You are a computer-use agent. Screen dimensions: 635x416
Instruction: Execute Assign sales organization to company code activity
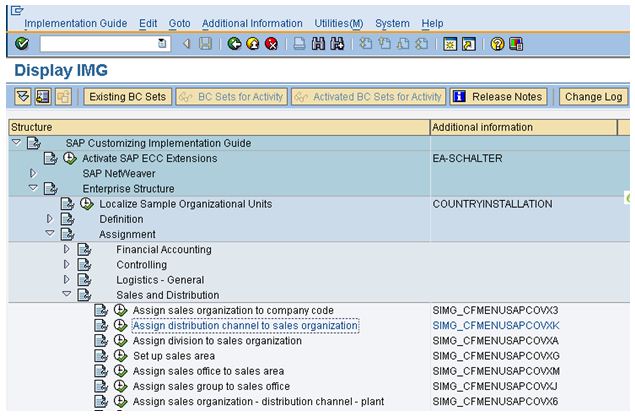120,310
